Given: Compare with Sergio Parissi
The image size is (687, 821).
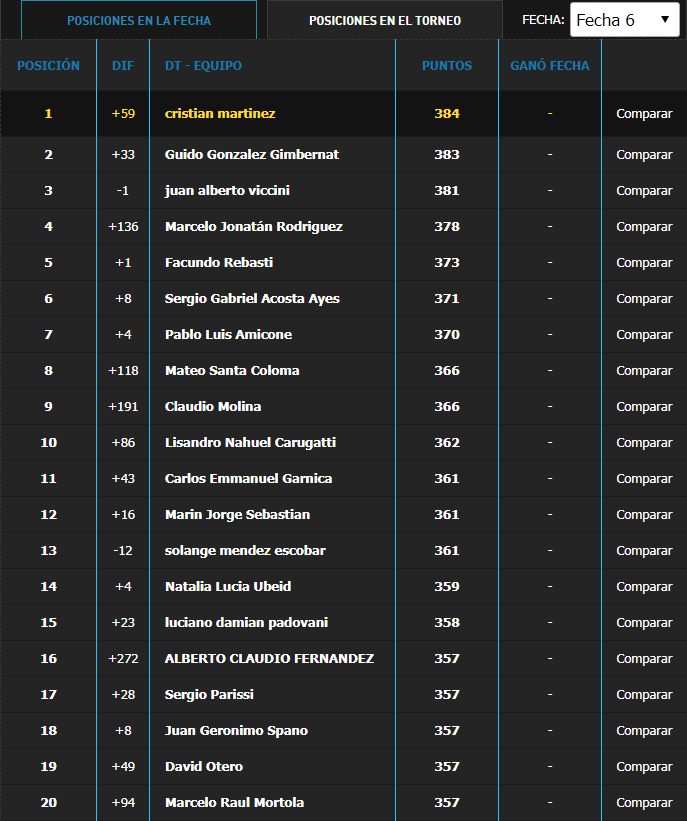Looking at the screenshot, I should [644, 694].
